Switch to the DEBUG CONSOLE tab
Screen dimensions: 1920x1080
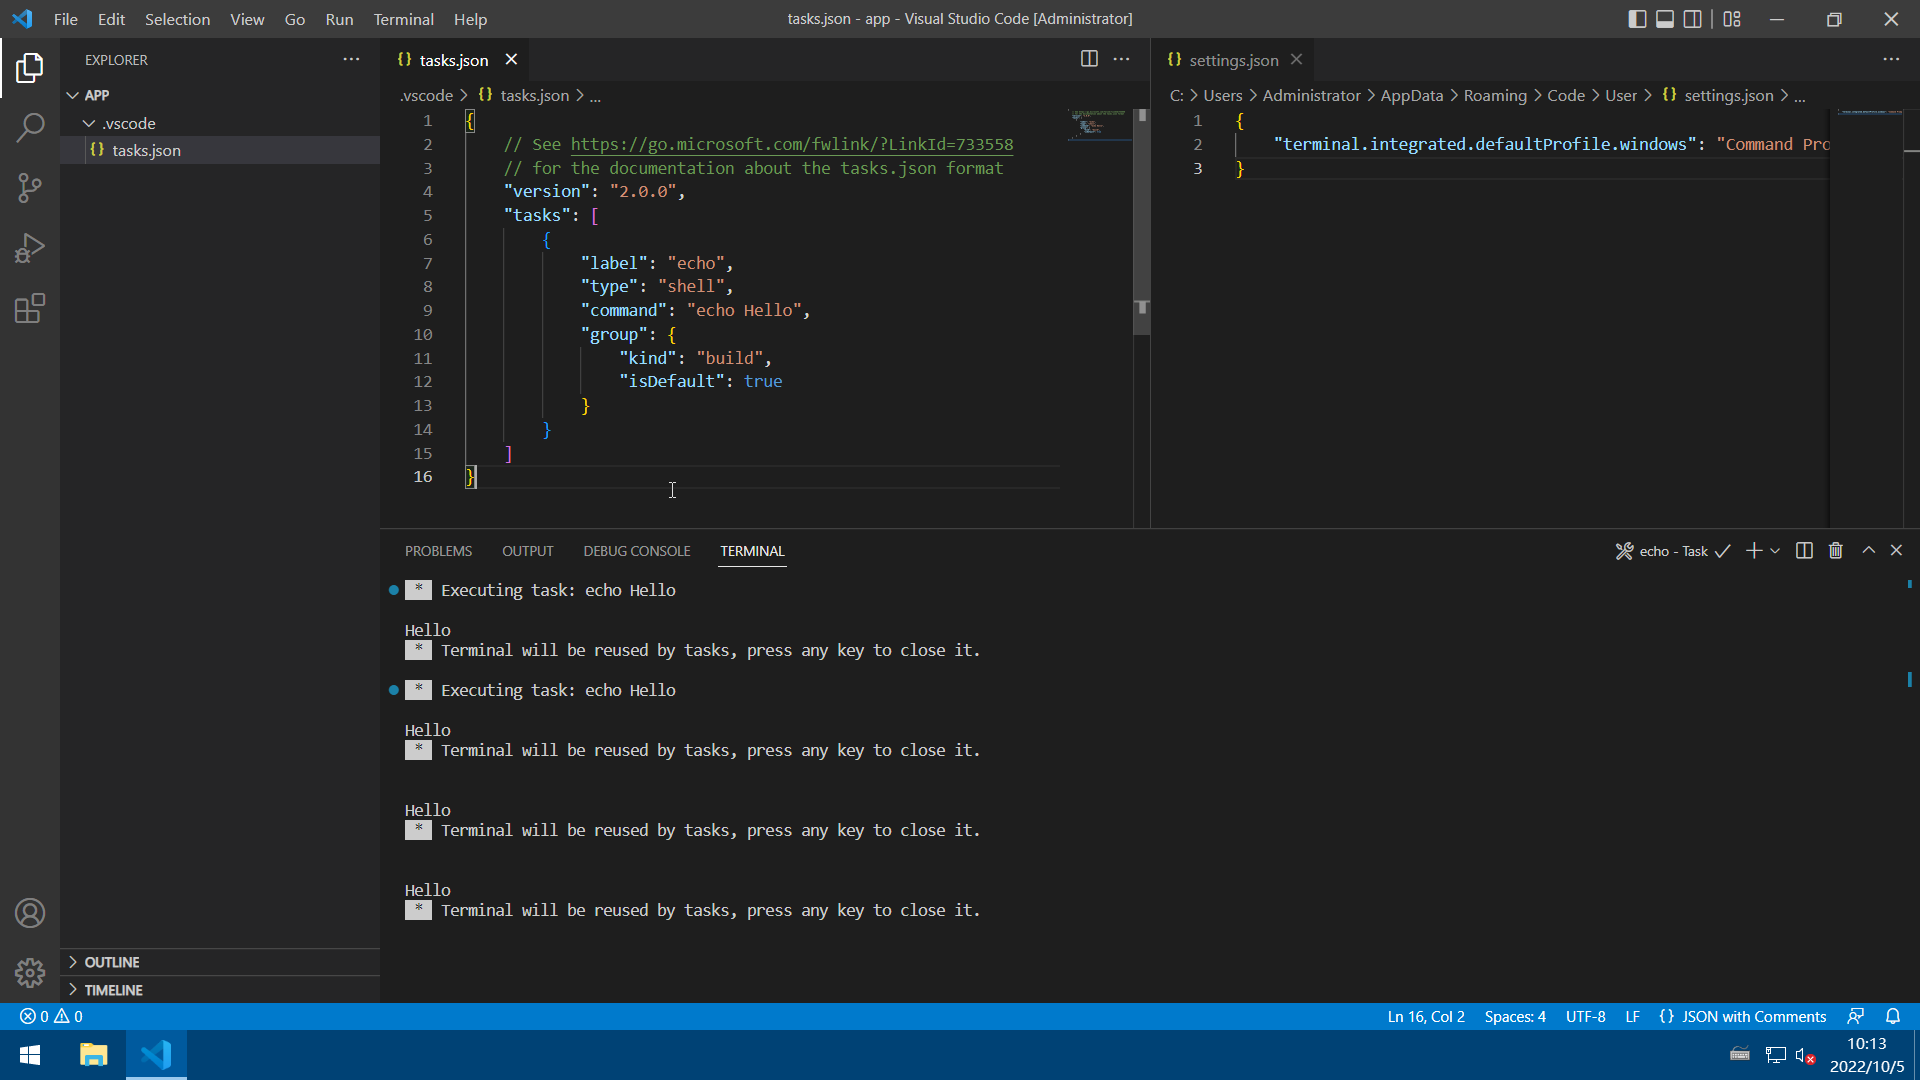[636, 551]
